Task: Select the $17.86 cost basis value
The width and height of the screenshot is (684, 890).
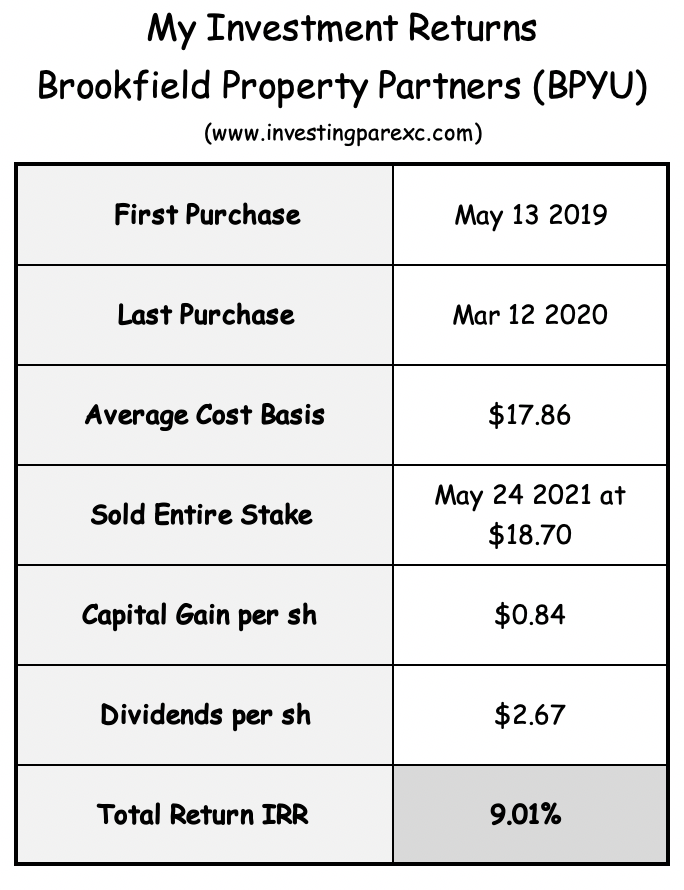Action: click(x=530, y=415)
